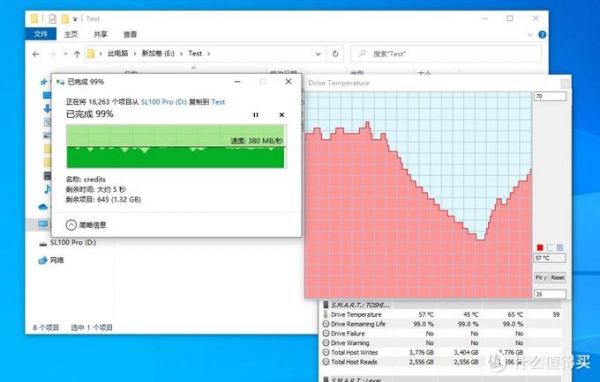Collapse details with the 简略信息 chevron
The image size is (600, 382).
point(71,225)
